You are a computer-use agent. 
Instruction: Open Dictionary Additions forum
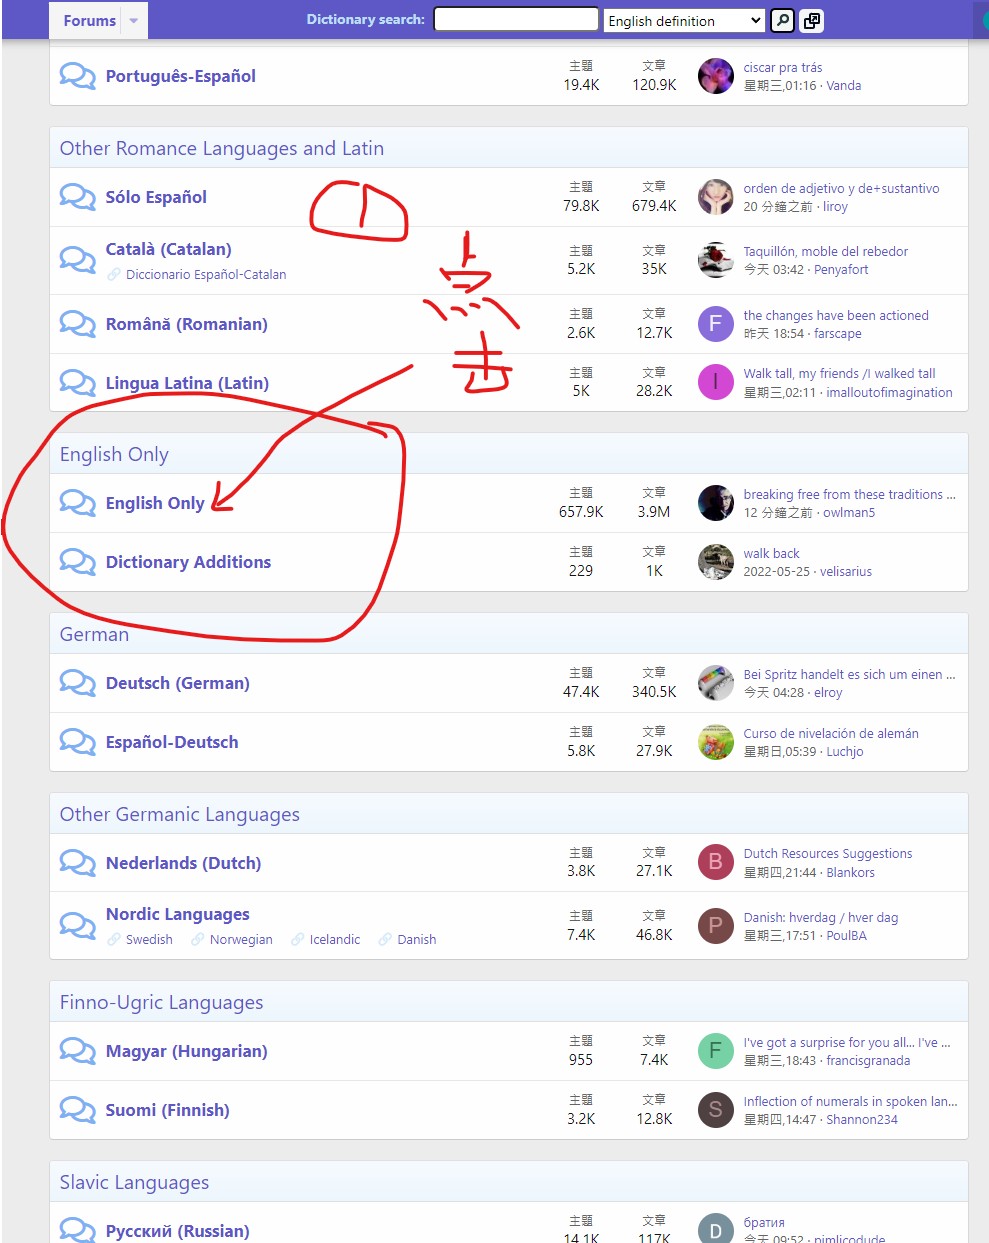[188, 562]
